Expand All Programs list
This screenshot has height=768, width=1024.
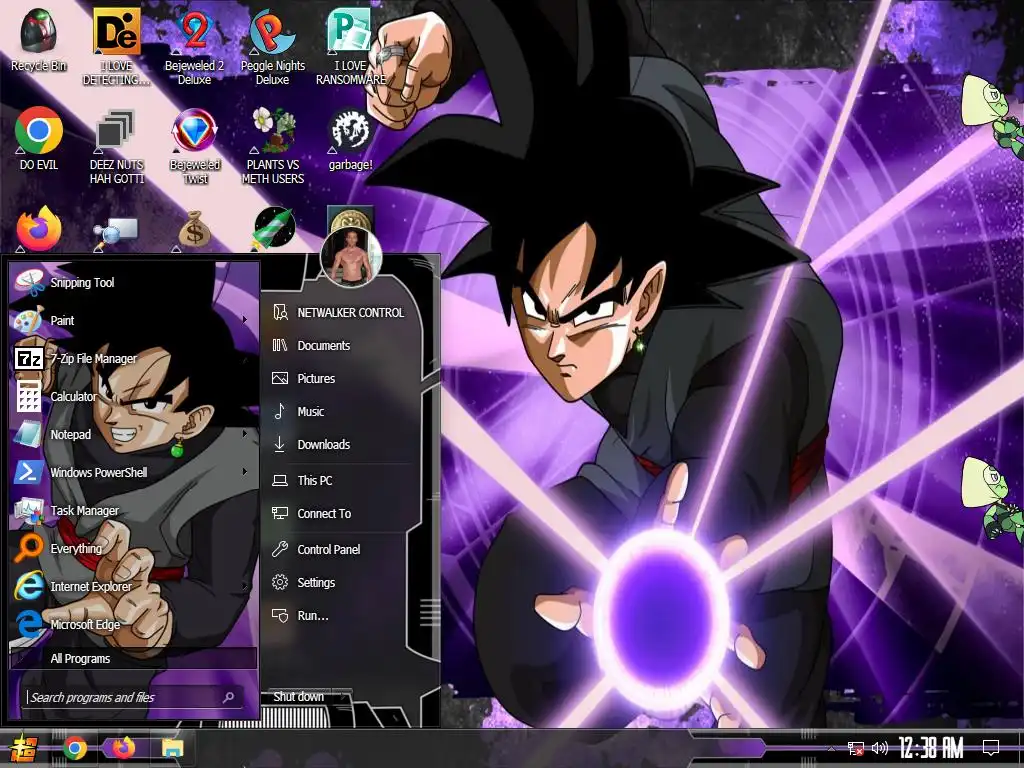[x=133, y=658]
